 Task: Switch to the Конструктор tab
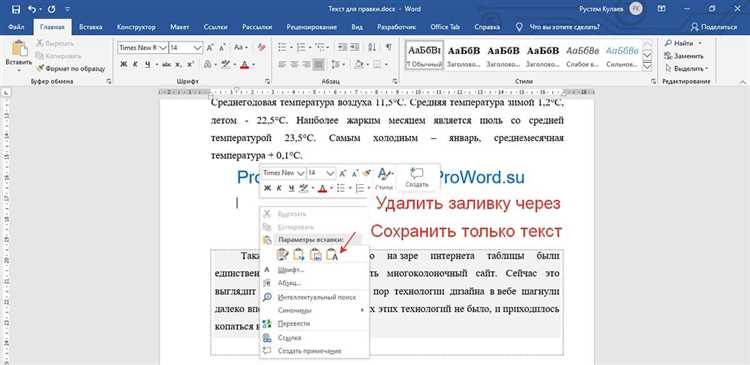[x=136, y=27]
